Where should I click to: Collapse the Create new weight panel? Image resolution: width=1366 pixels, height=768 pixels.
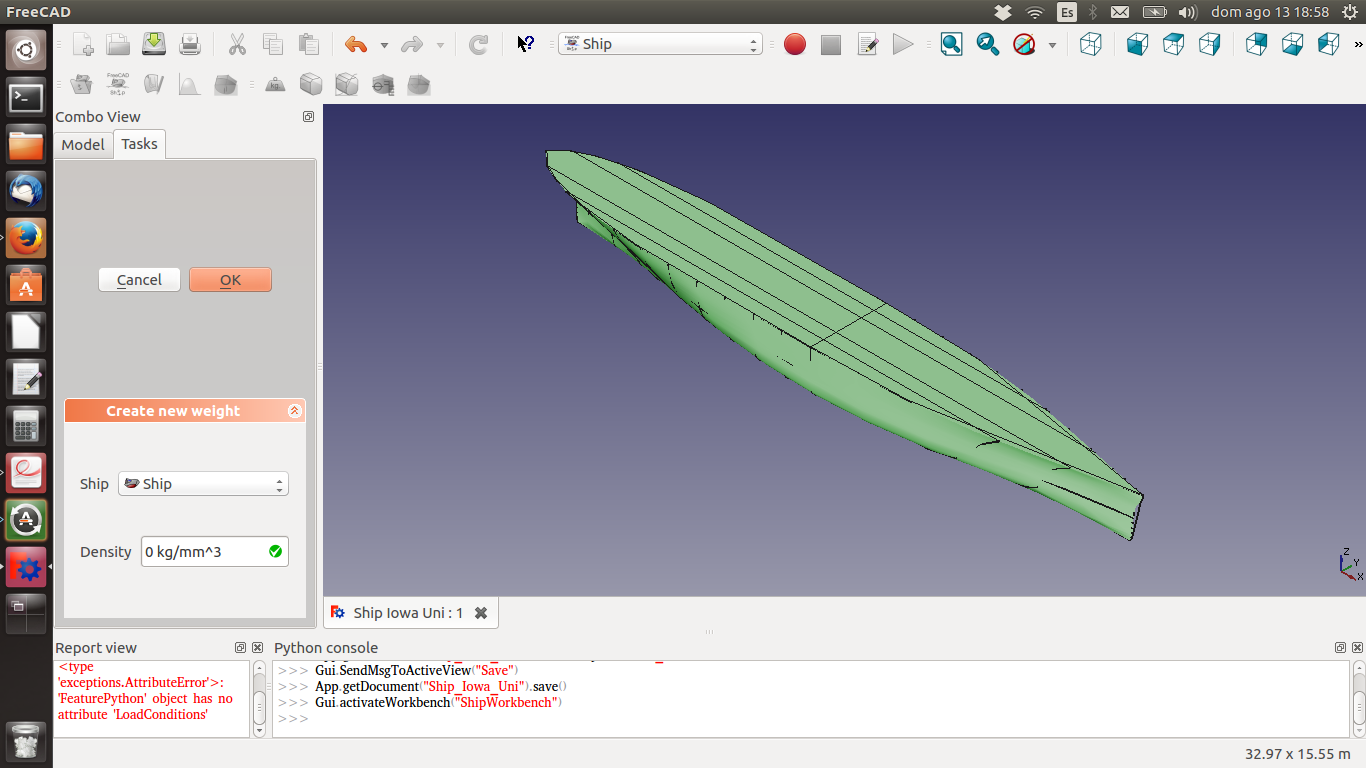294,411
